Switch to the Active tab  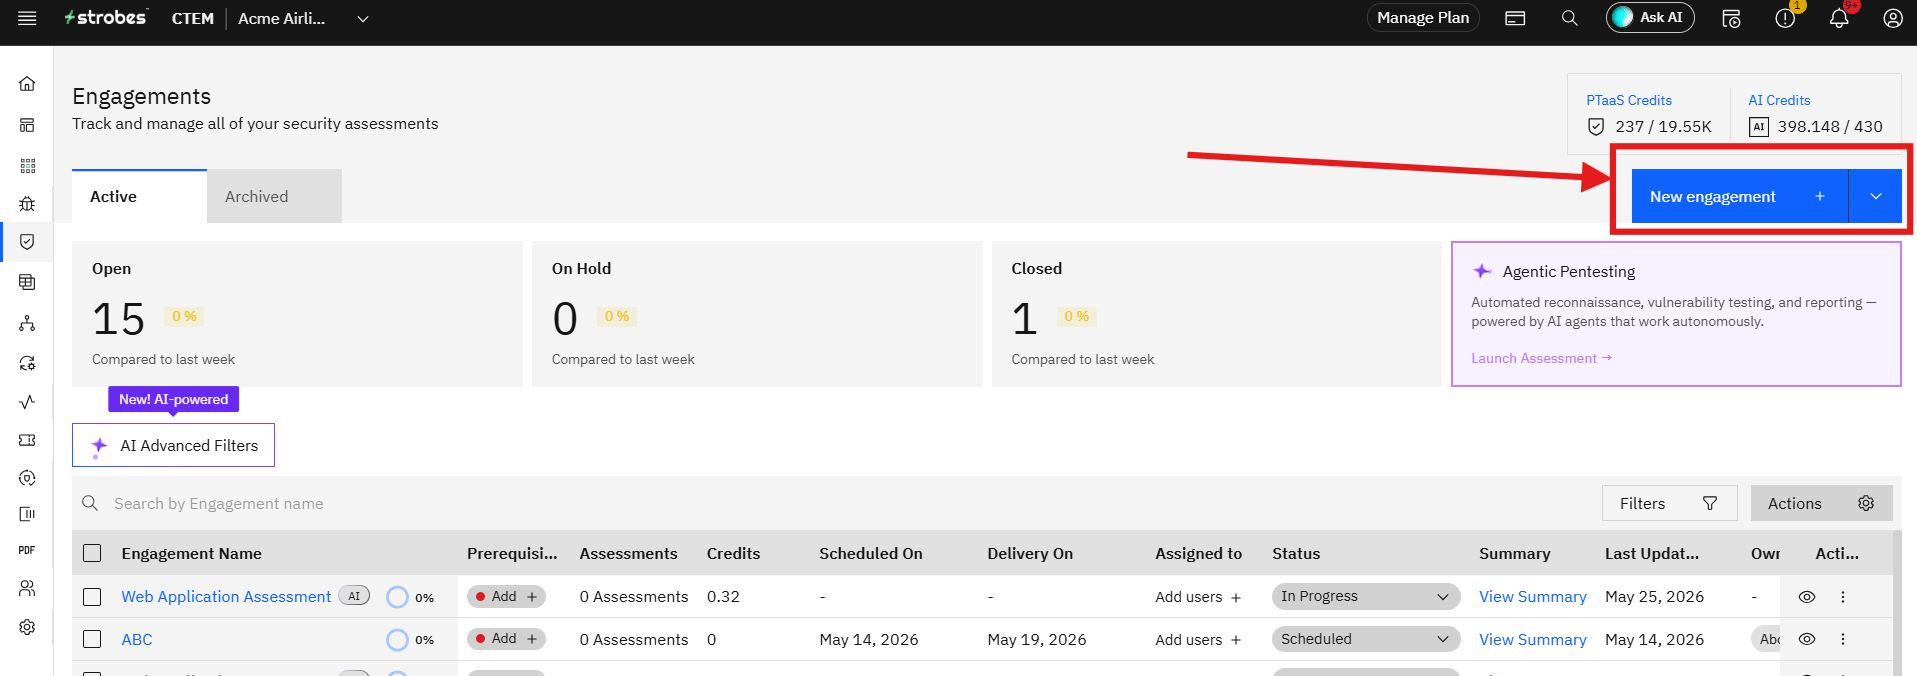[139, 197]
